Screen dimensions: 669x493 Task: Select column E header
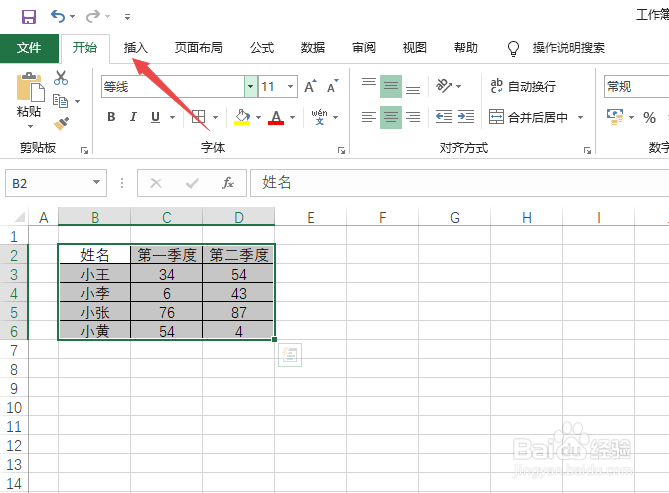[311, 217]
